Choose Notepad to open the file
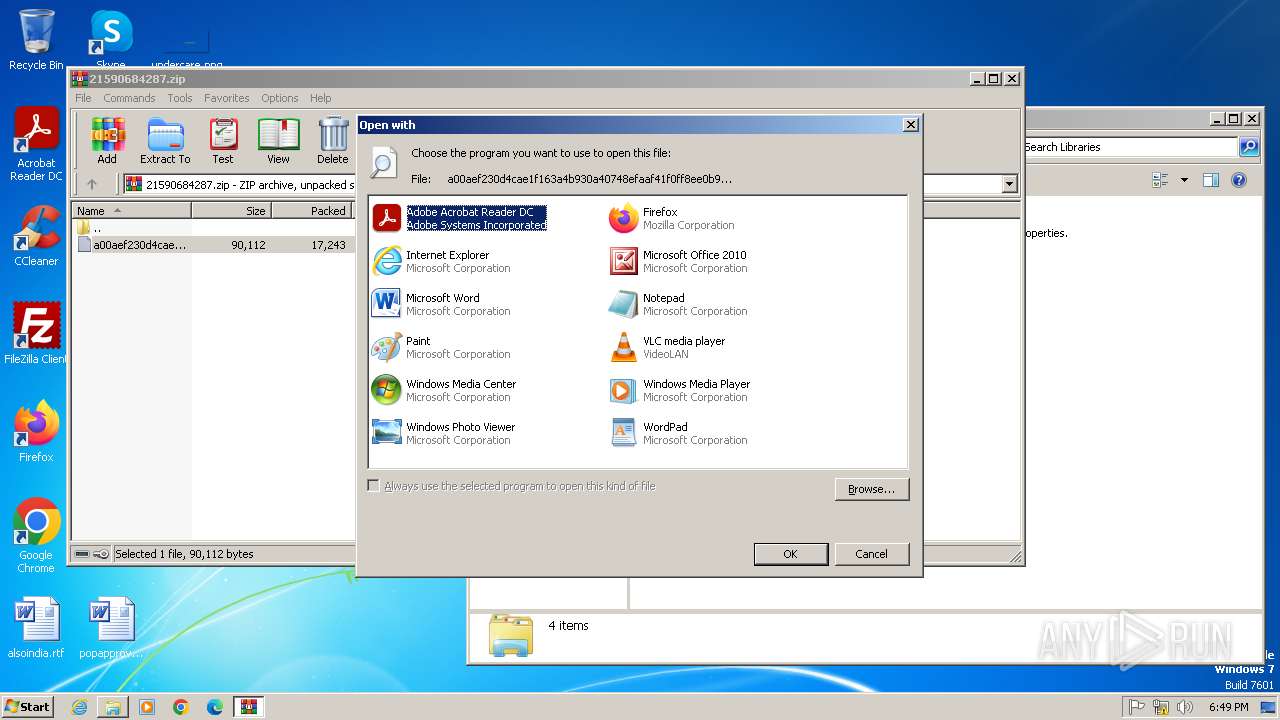 pos(678,304)
